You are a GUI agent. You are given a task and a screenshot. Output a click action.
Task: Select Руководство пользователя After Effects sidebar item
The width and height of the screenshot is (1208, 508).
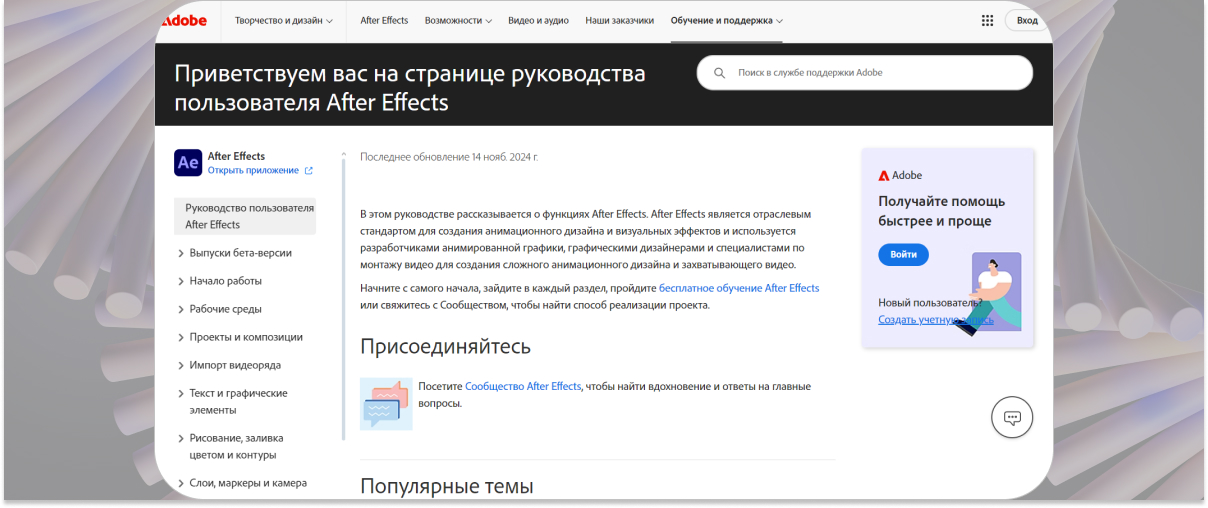click(245, 216)
